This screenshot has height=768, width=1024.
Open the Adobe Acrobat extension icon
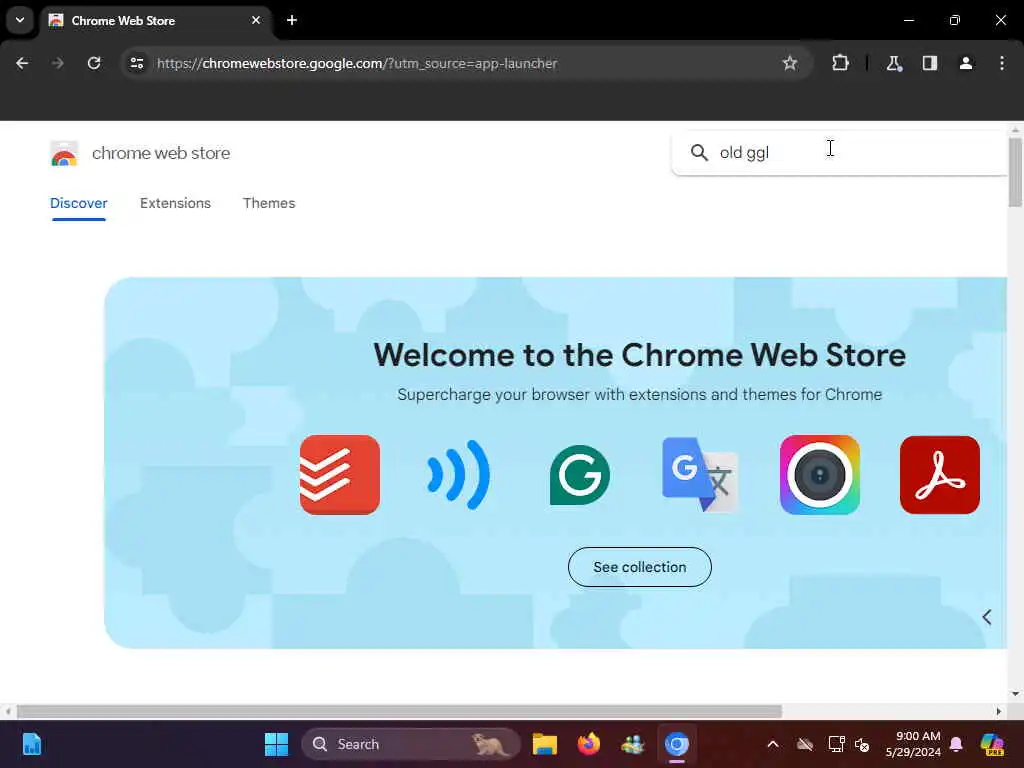pyautogui.click(x=940, y=475)
